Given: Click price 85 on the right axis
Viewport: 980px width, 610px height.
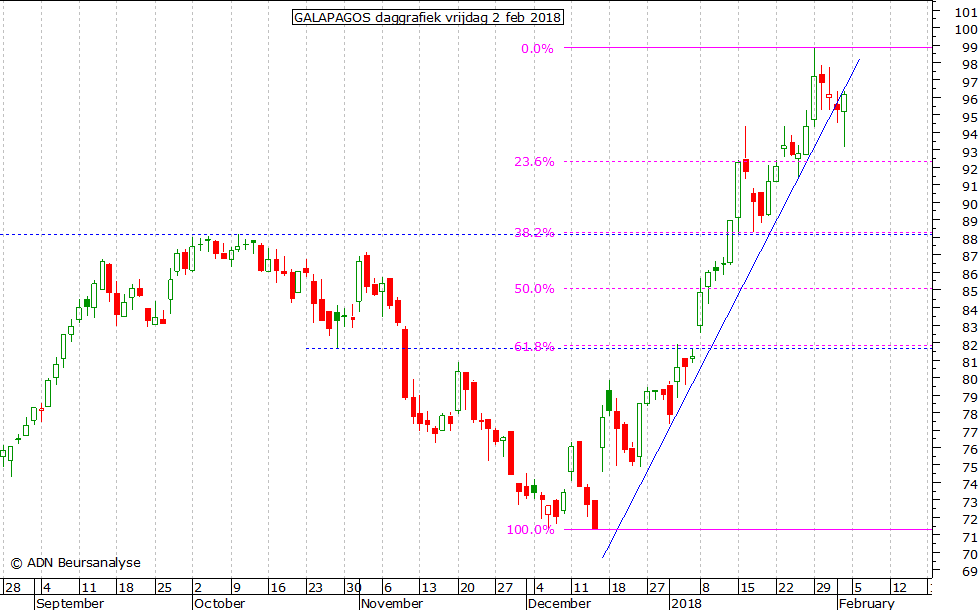Looking at the screenshot, I should [970, 292].
